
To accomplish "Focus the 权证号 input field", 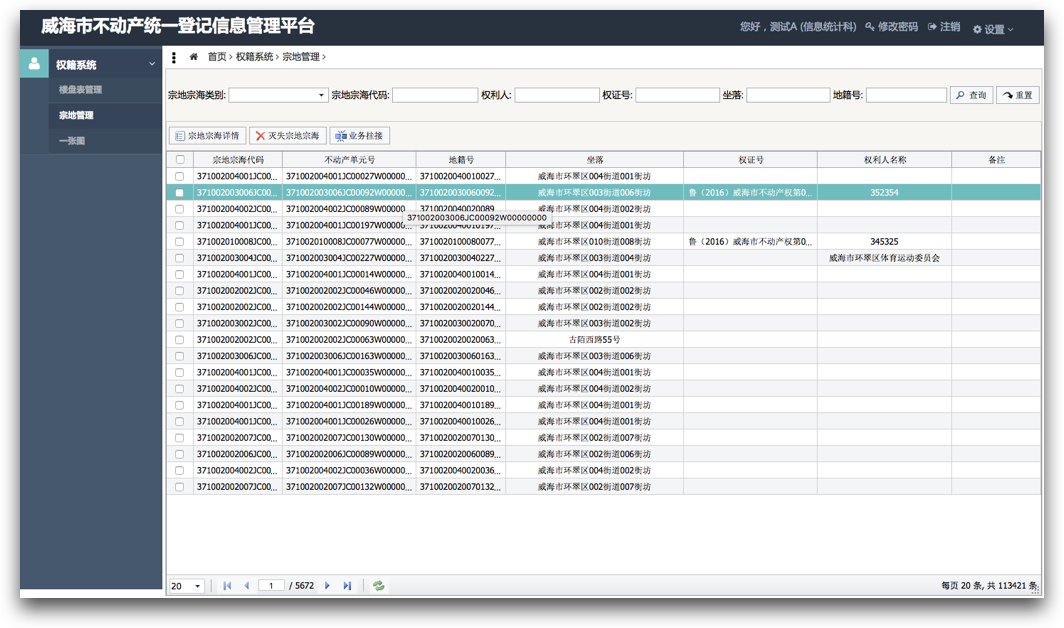I will click(677, 95).
